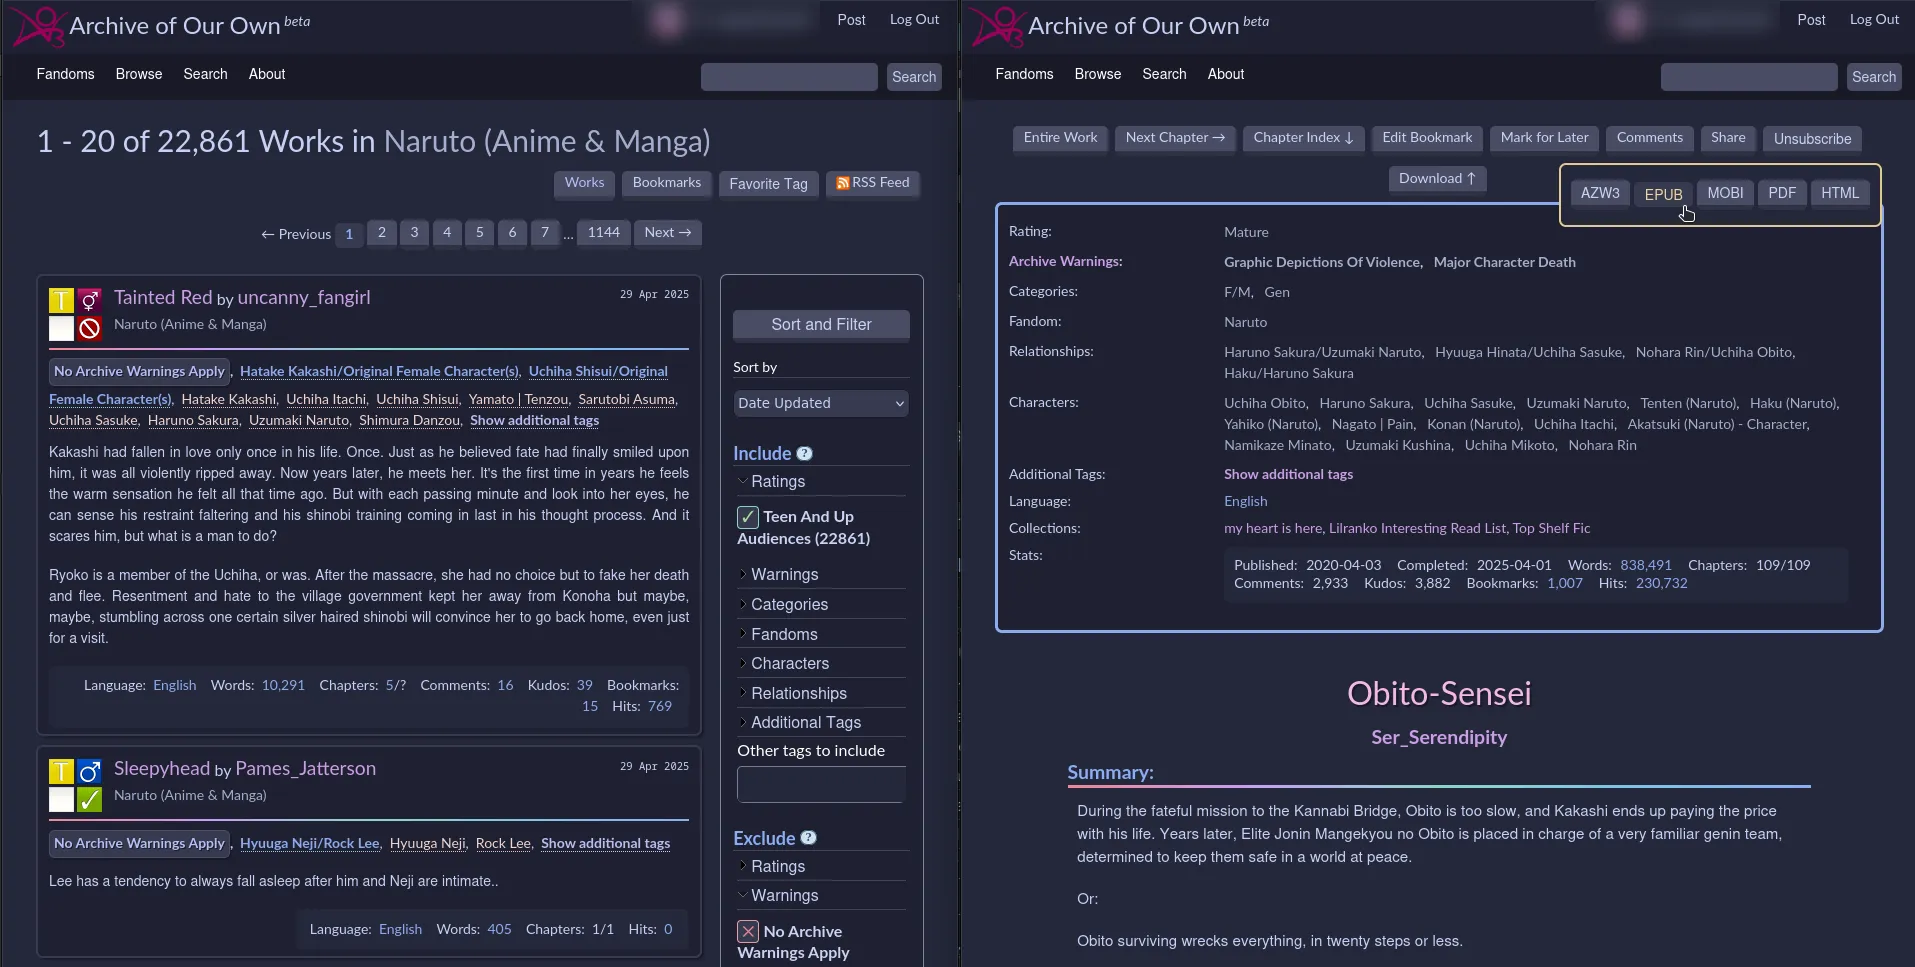Download the work as HTML
This screenshot has height=967, width=1915.
(x=1840, y=193)
